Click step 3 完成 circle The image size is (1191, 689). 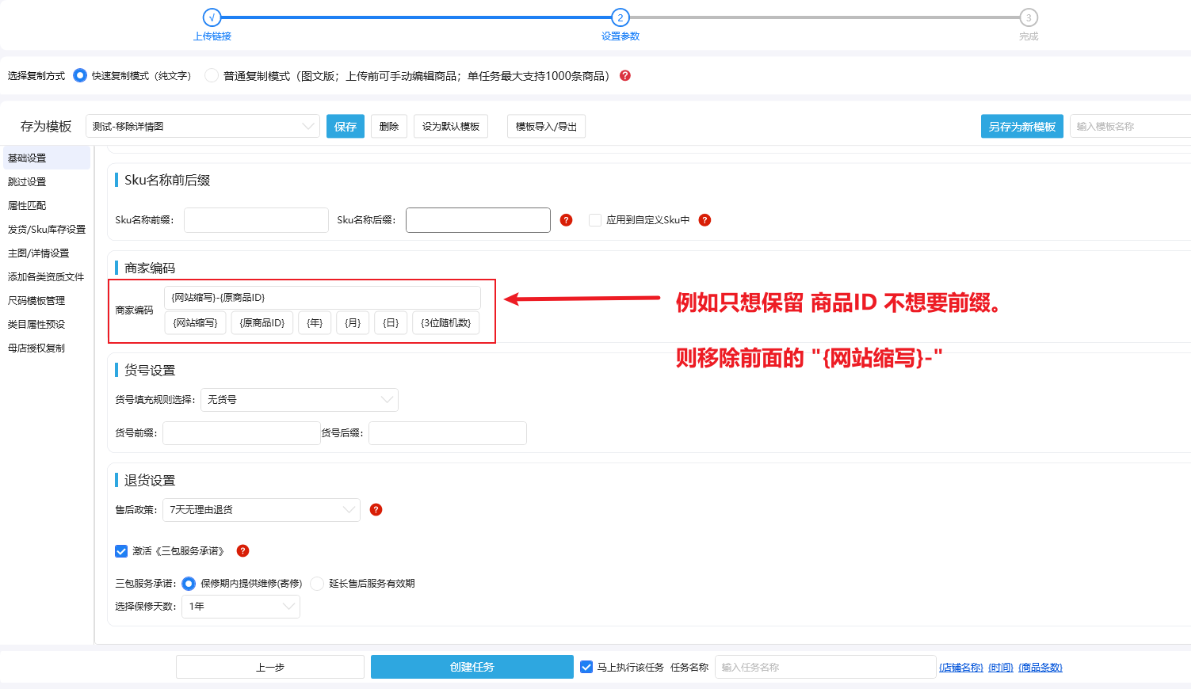point(1028,17)
